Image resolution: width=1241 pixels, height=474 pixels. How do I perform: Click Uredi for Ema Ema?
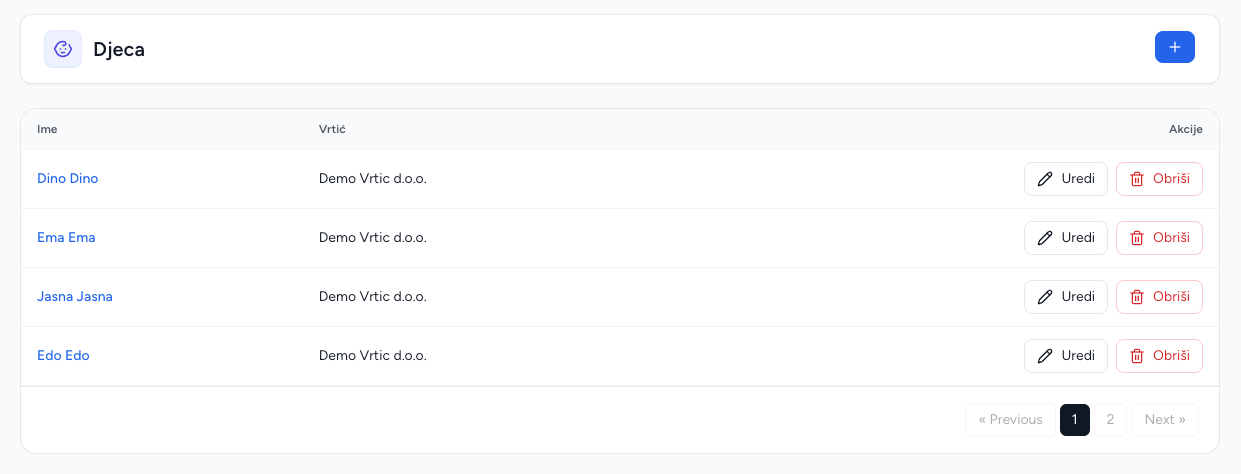tap(1066, 238)
